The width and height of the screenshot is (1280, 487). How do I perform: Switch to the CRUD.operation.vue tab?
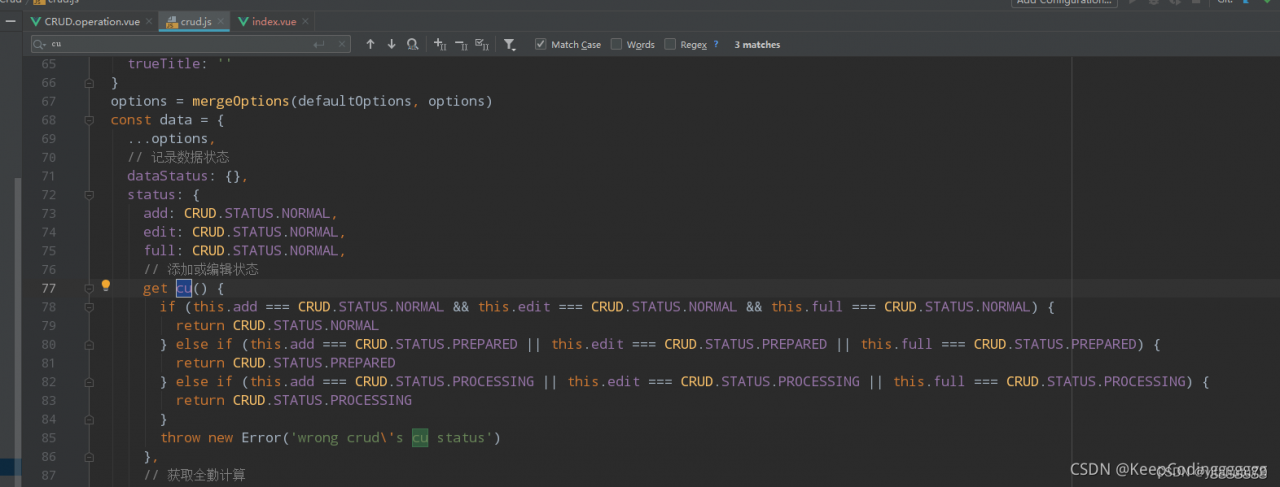91,21
